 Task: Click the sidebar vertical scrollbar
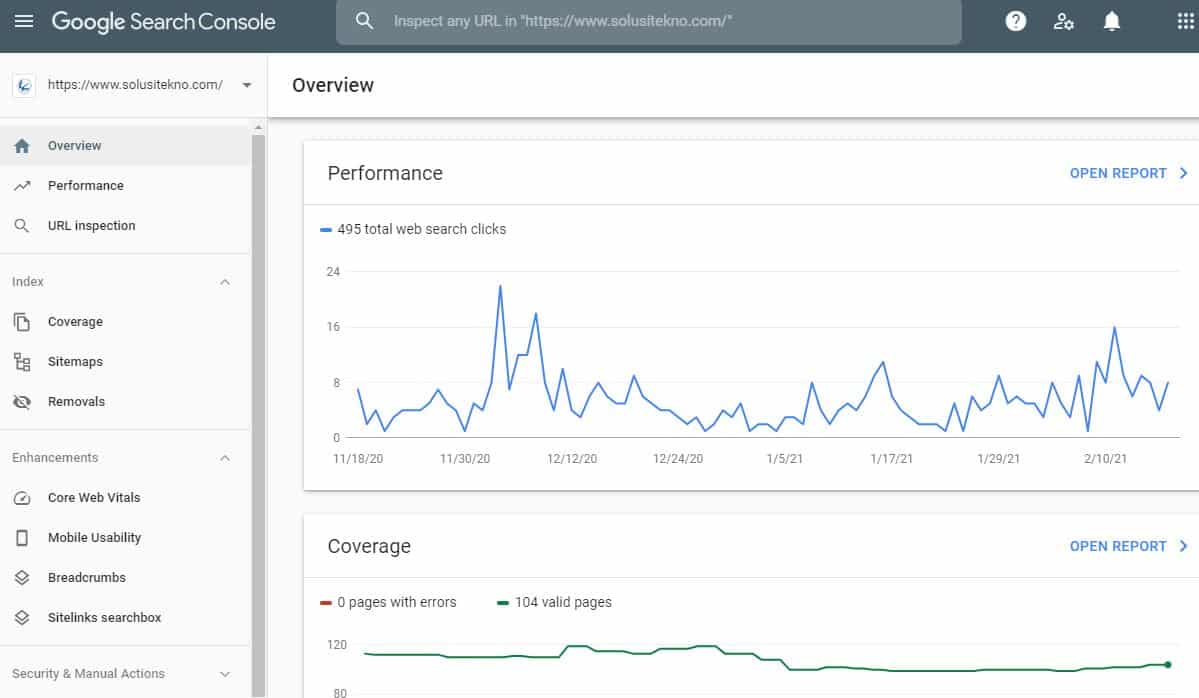tap(258, 416)
